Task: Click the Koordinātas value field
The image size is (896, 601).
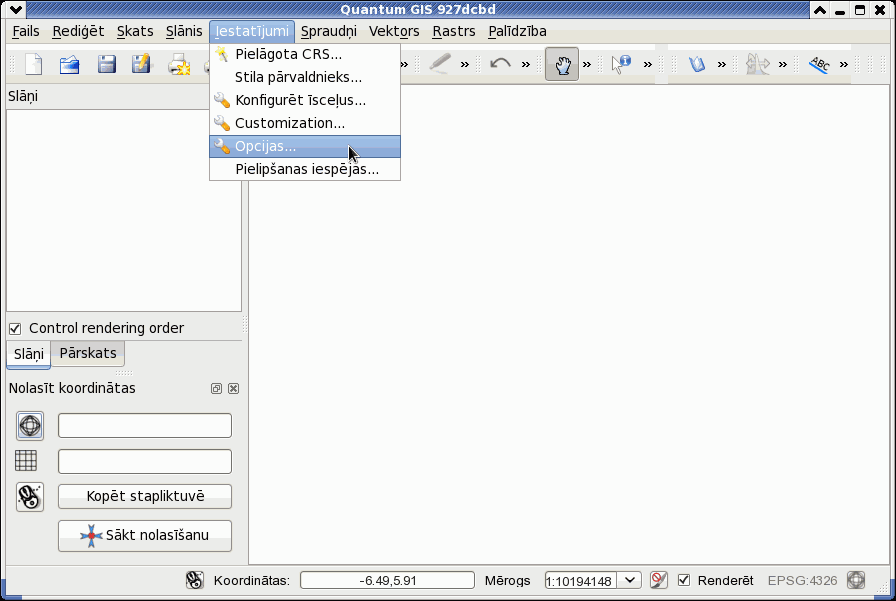Action: pyautogui.click(x=387, y=580)
